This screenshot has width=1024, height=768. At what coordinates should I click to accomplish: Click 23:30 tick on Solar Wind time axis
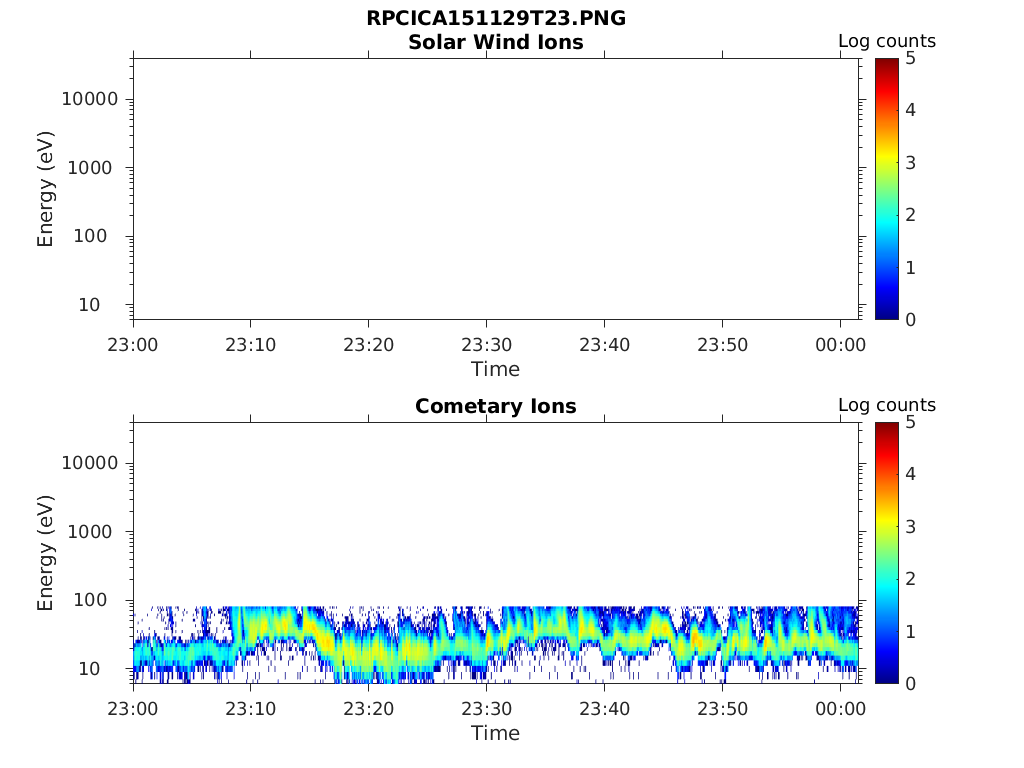[x=487, y=345]
